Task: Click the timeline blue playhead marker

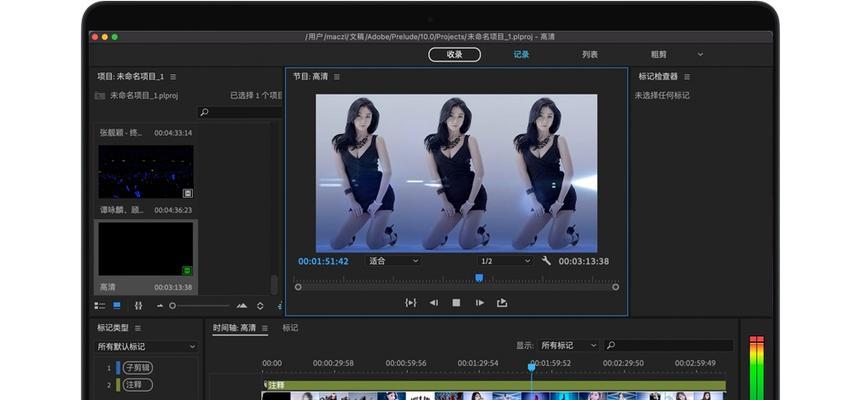Action: pos(532,366)
